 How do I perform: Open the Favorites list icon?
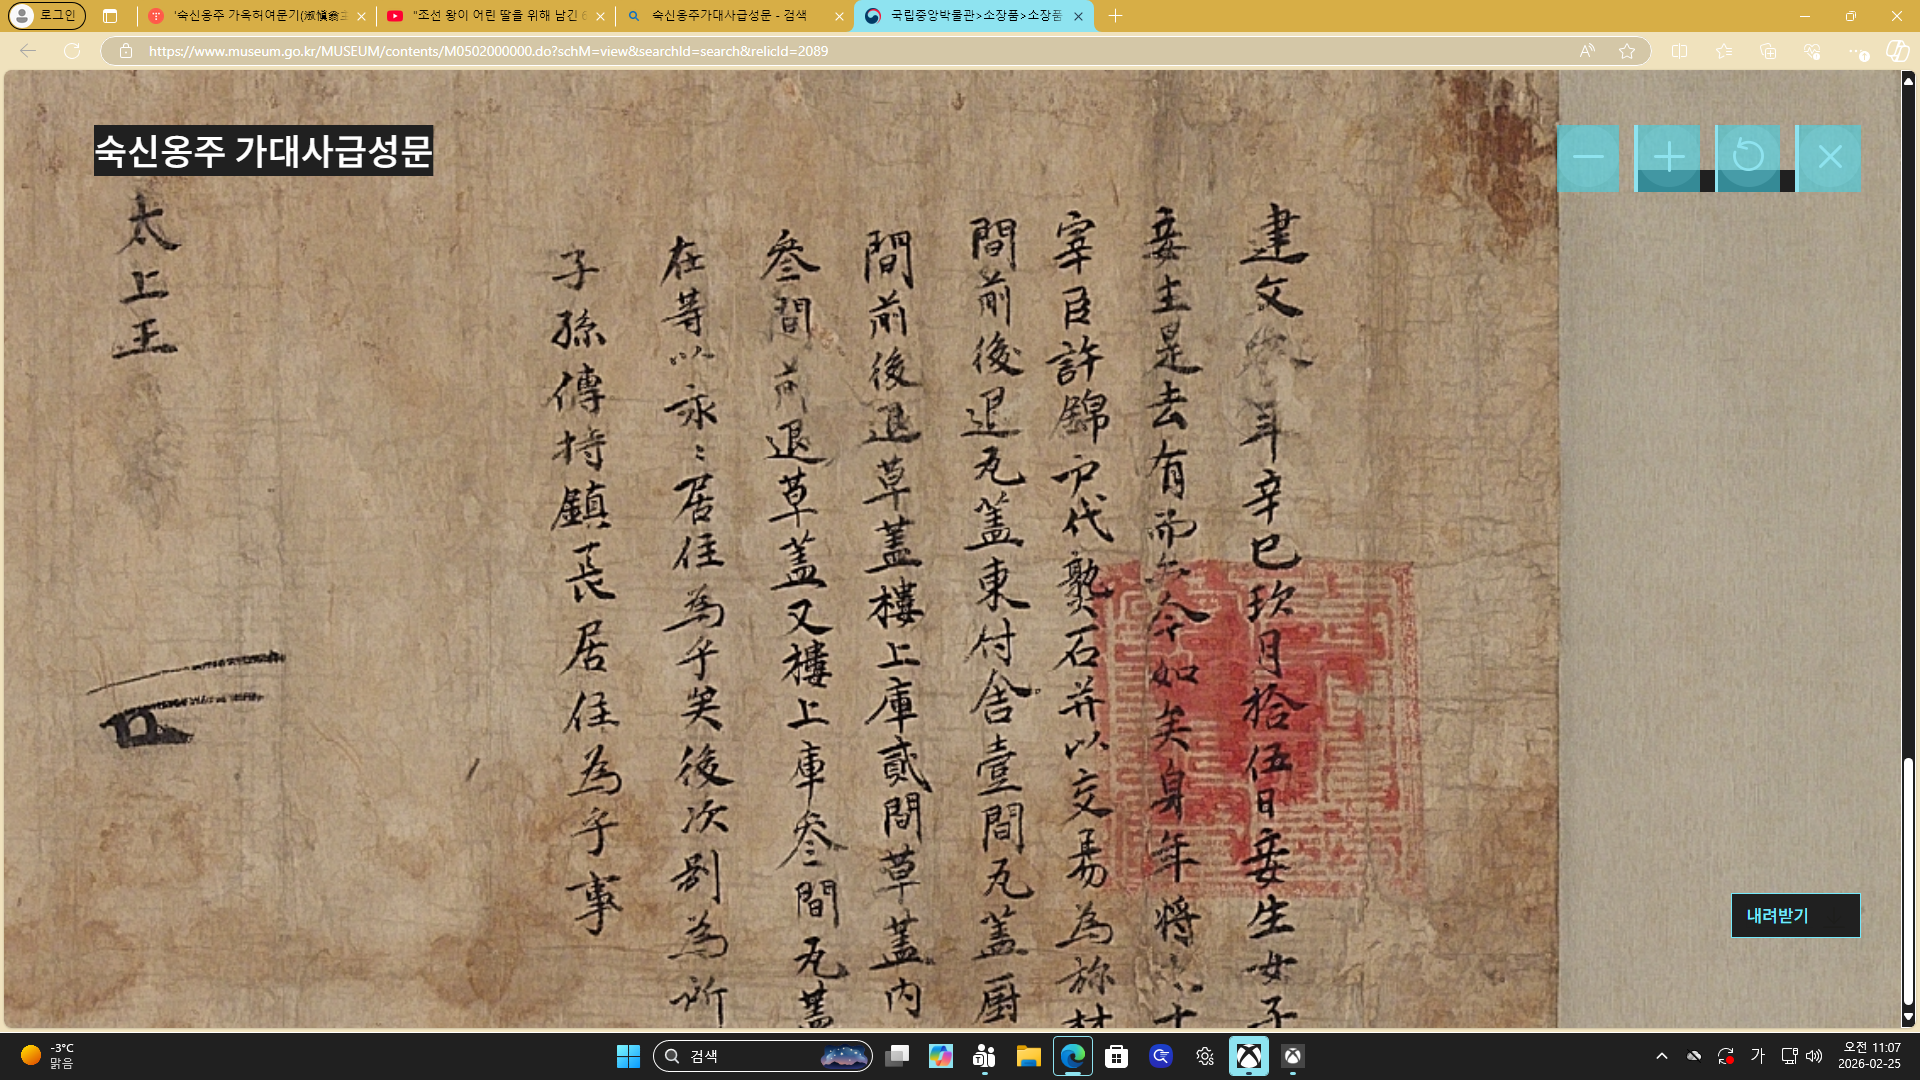1724,51
